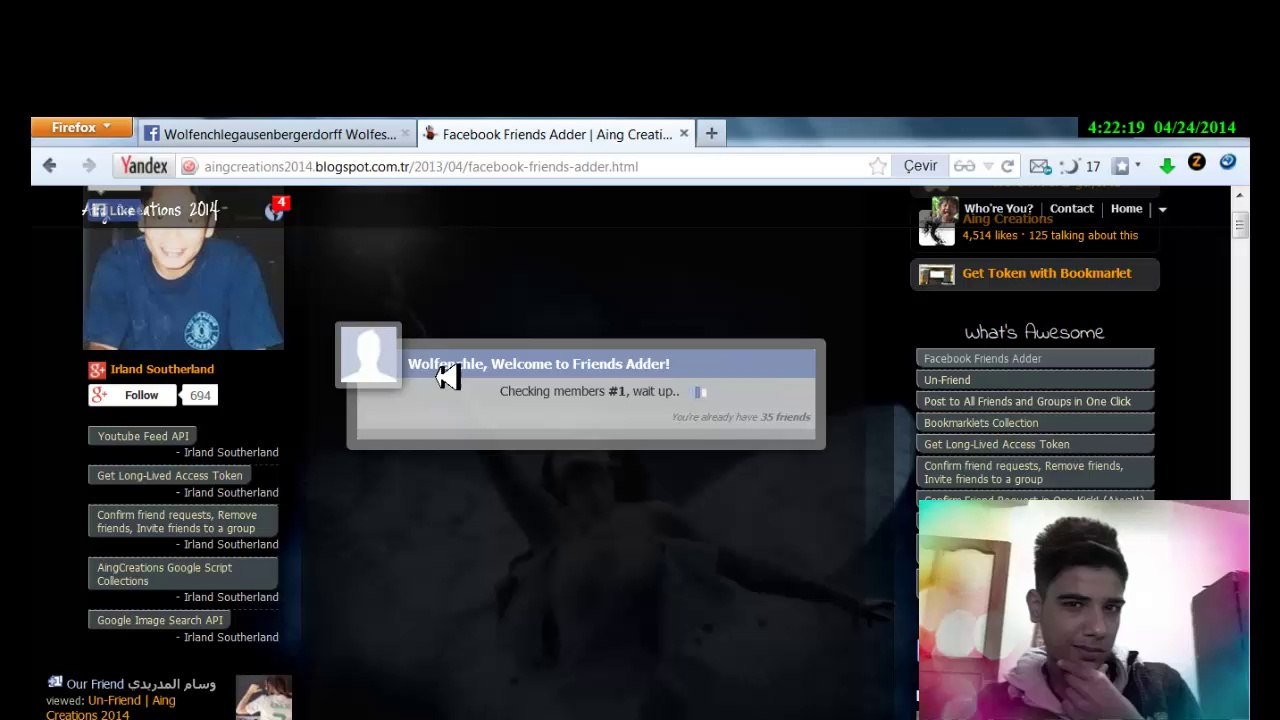Click the Facebook Like button

pyautogui.click(x=114, y=210)
